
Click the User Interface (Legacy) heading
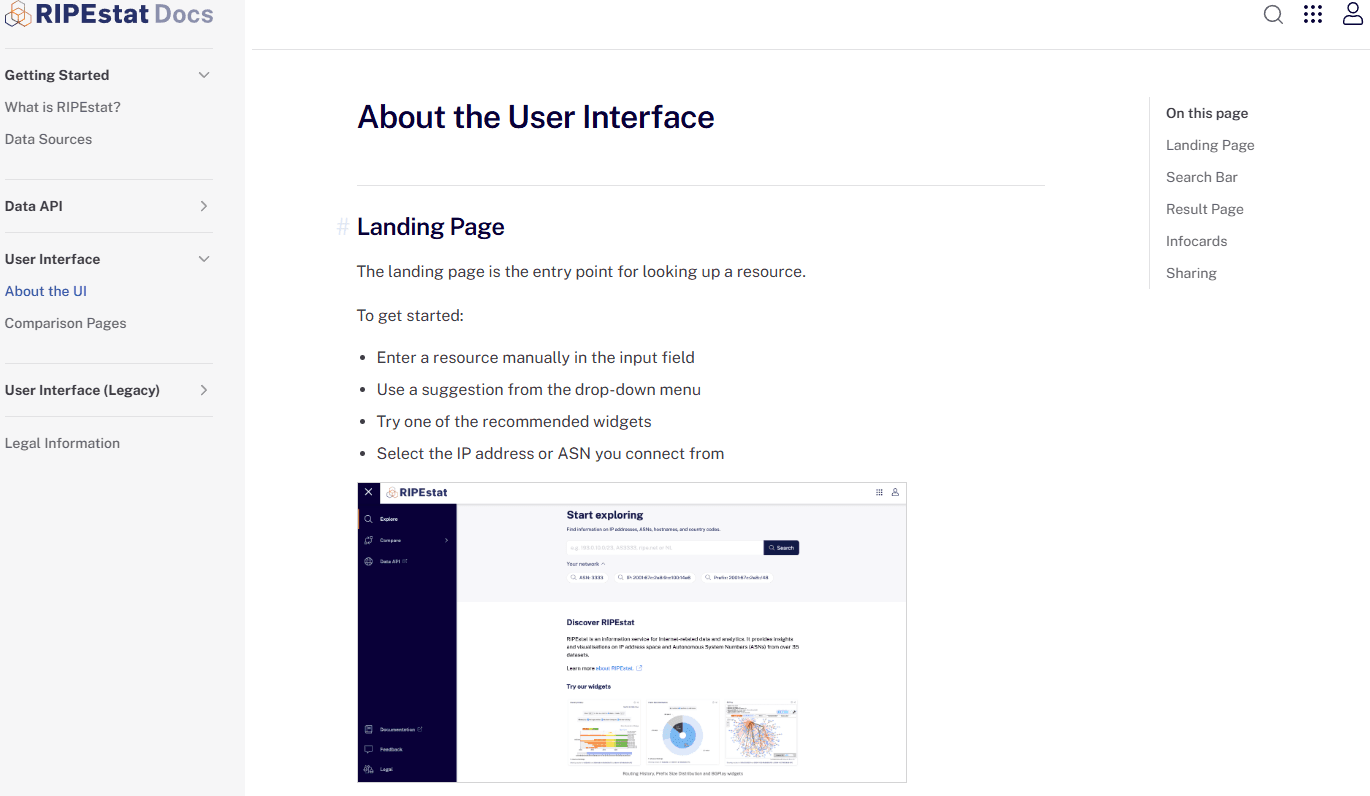point(82,390)
